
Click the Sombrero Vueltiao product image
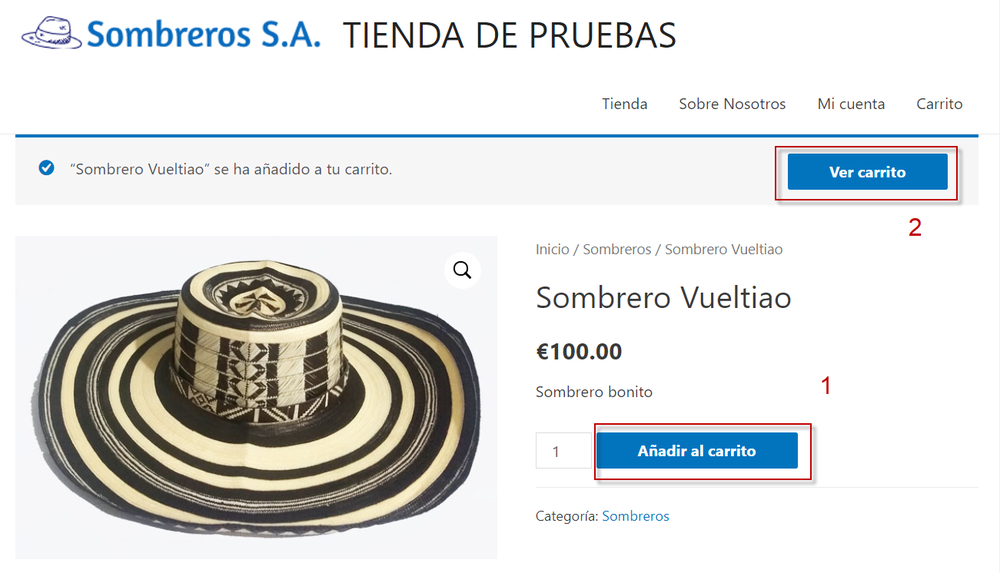(x=256, y=398)
